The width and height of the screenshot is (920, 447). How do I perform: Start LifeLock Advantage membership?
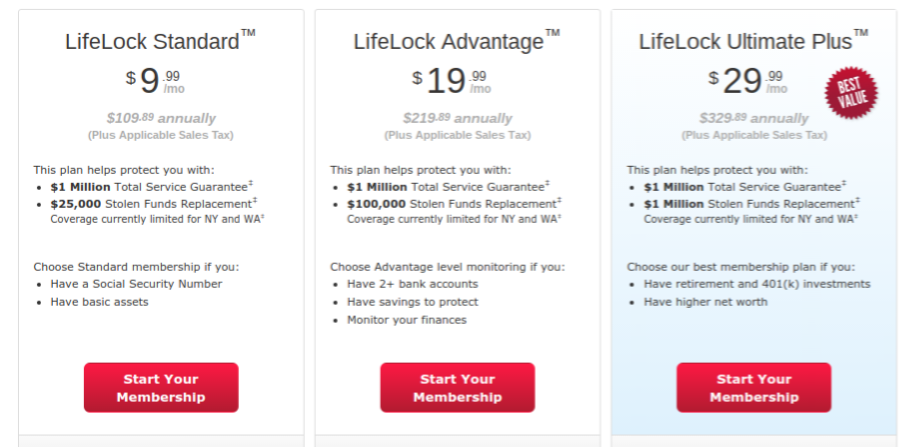tap(457, 388)
